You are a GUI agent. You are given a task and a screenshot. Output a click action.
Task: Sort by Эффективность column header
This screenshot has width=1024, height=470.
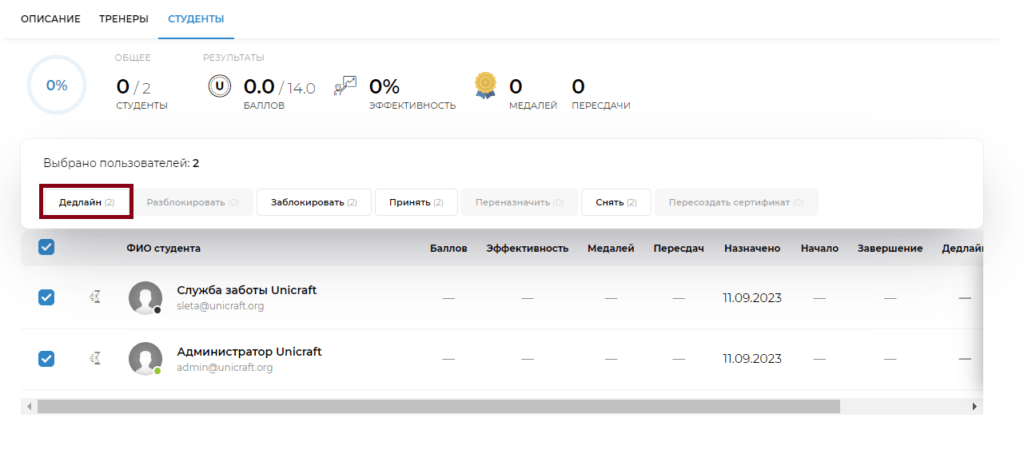click(x=527, y=248)
